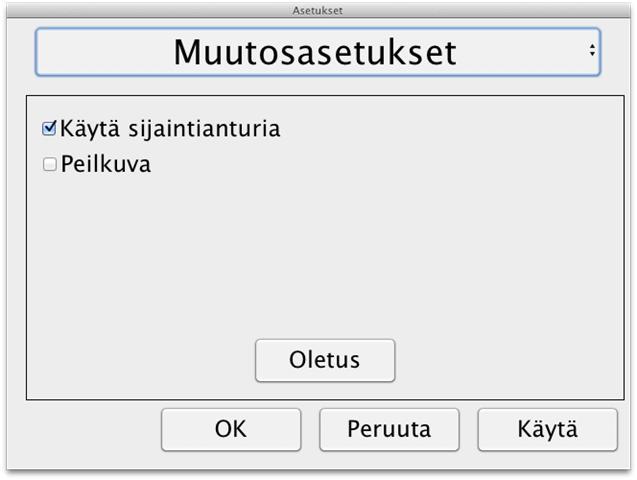Cancel changes with the Peruuta button
637x480 pixels.
coord(389,430)
